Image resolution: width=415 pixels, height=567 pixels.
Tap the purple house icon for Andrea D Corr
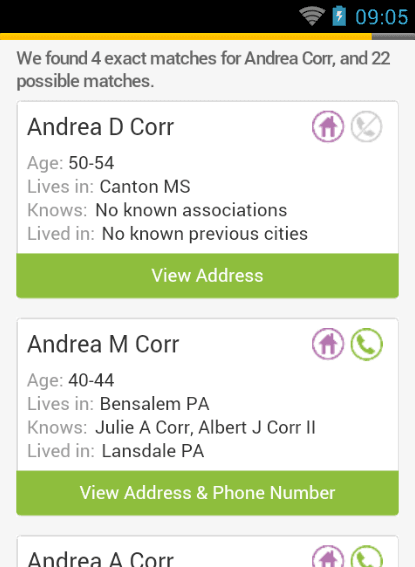click(328, 127)
